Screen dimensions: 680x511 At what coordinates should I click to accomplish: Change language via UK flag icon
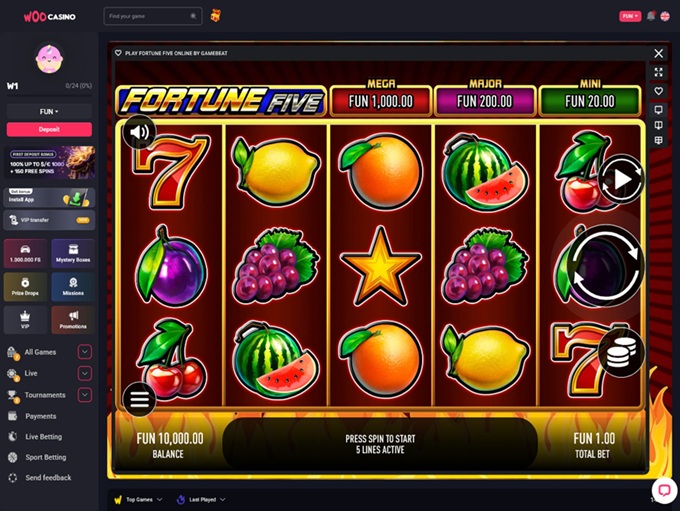pyautogui.click(x=665, y=16)
